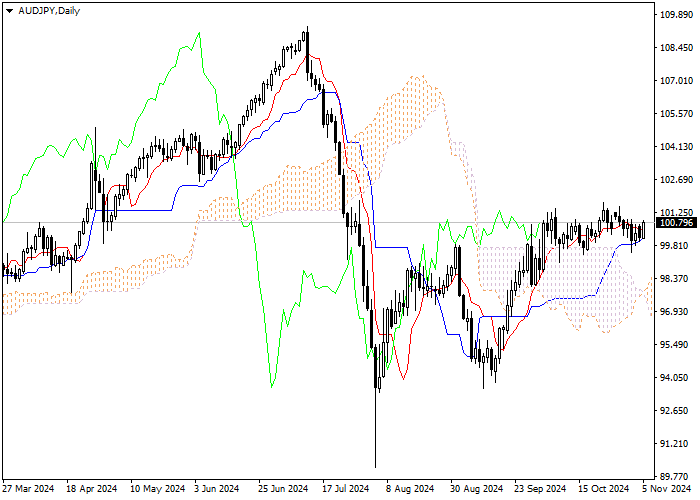Open the dropdown arrow beside AUDJPY,Daily
This screenshot has width=700, height=500.
click(9, 11)
